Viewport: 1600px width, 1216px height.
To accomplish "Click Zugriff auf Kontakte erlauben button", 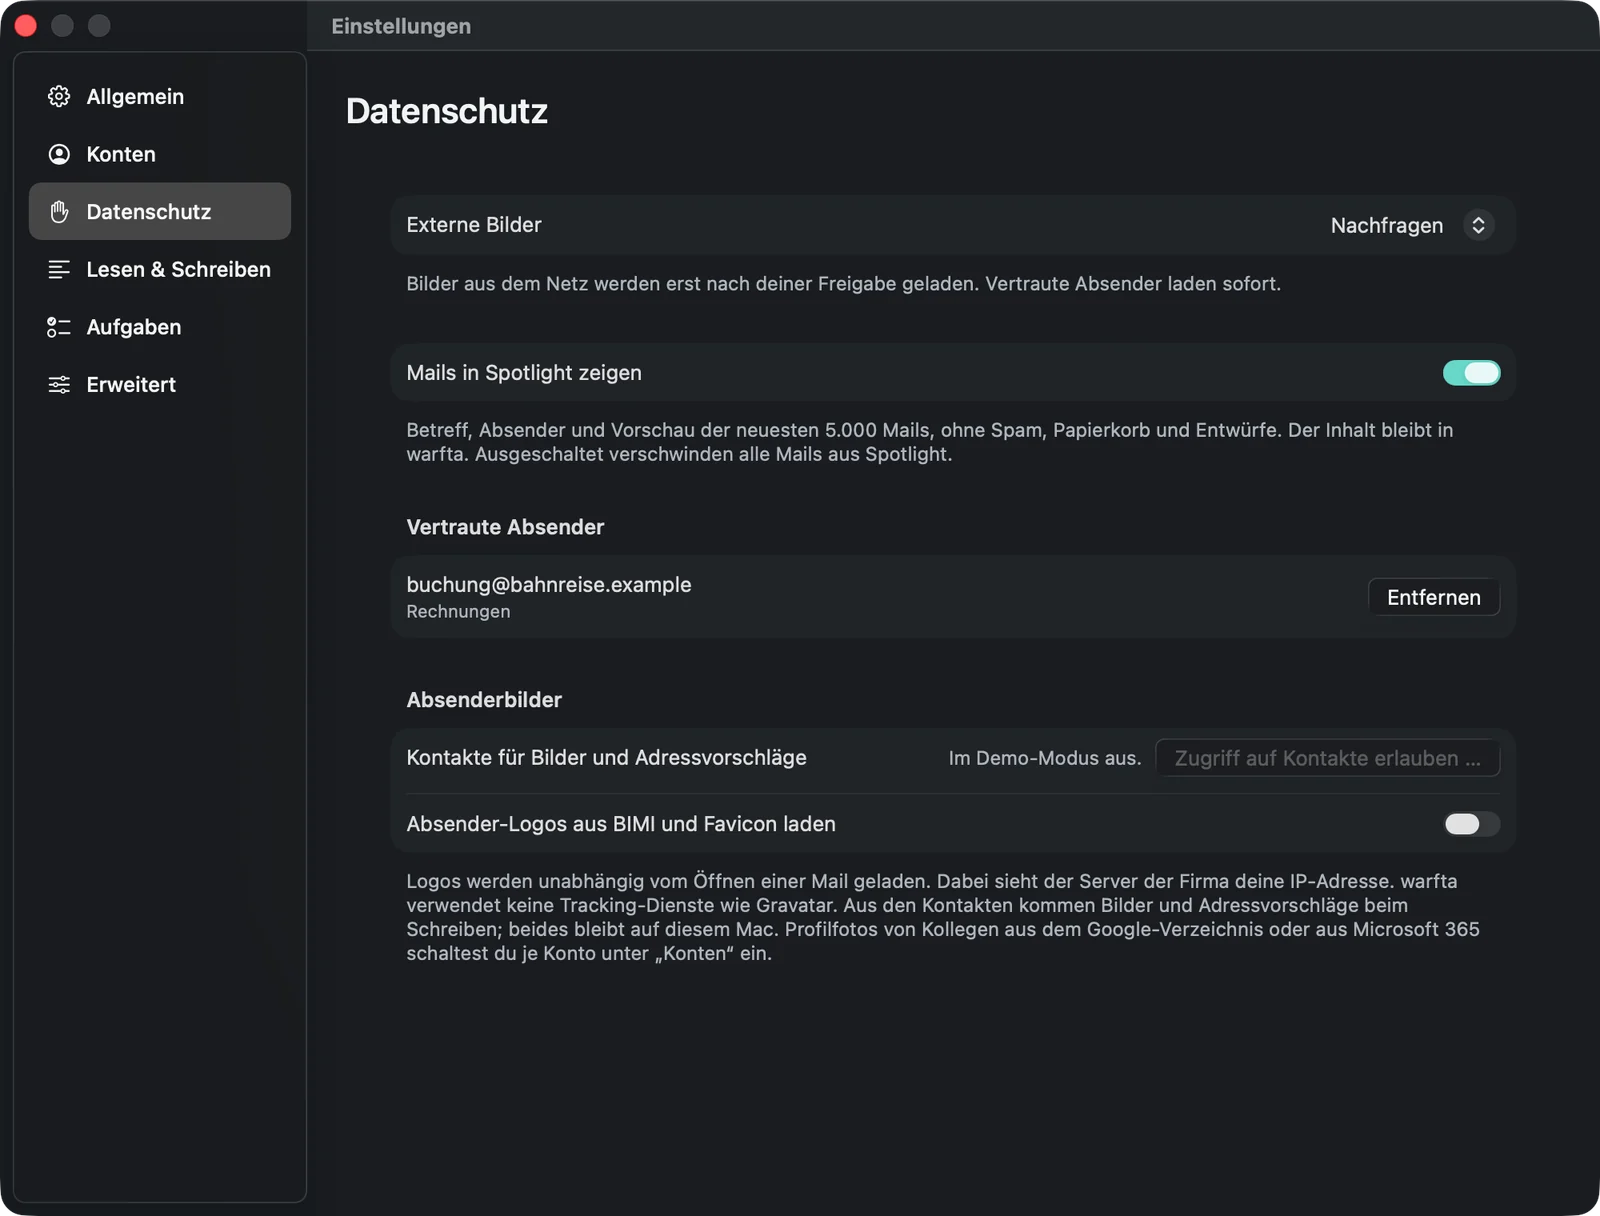I will click(x=1327, y=758).
